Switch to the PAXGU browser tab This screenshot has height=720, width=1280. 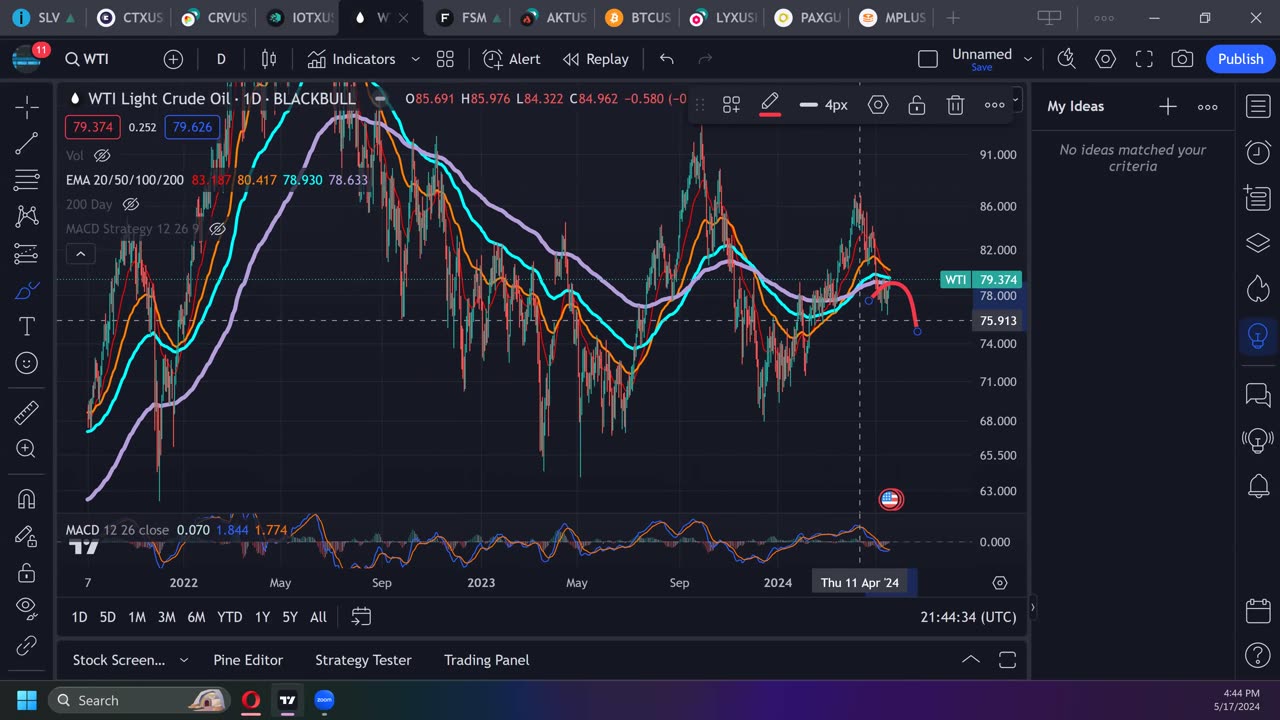click(808, 17)
